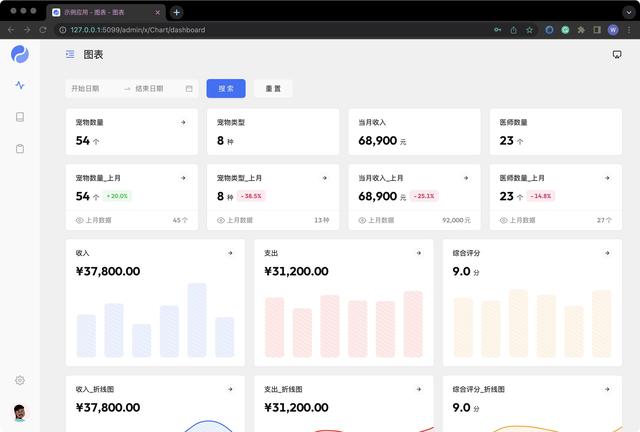
Task: Open the browser extensions puzzle icon
Action: pos(581,30)
